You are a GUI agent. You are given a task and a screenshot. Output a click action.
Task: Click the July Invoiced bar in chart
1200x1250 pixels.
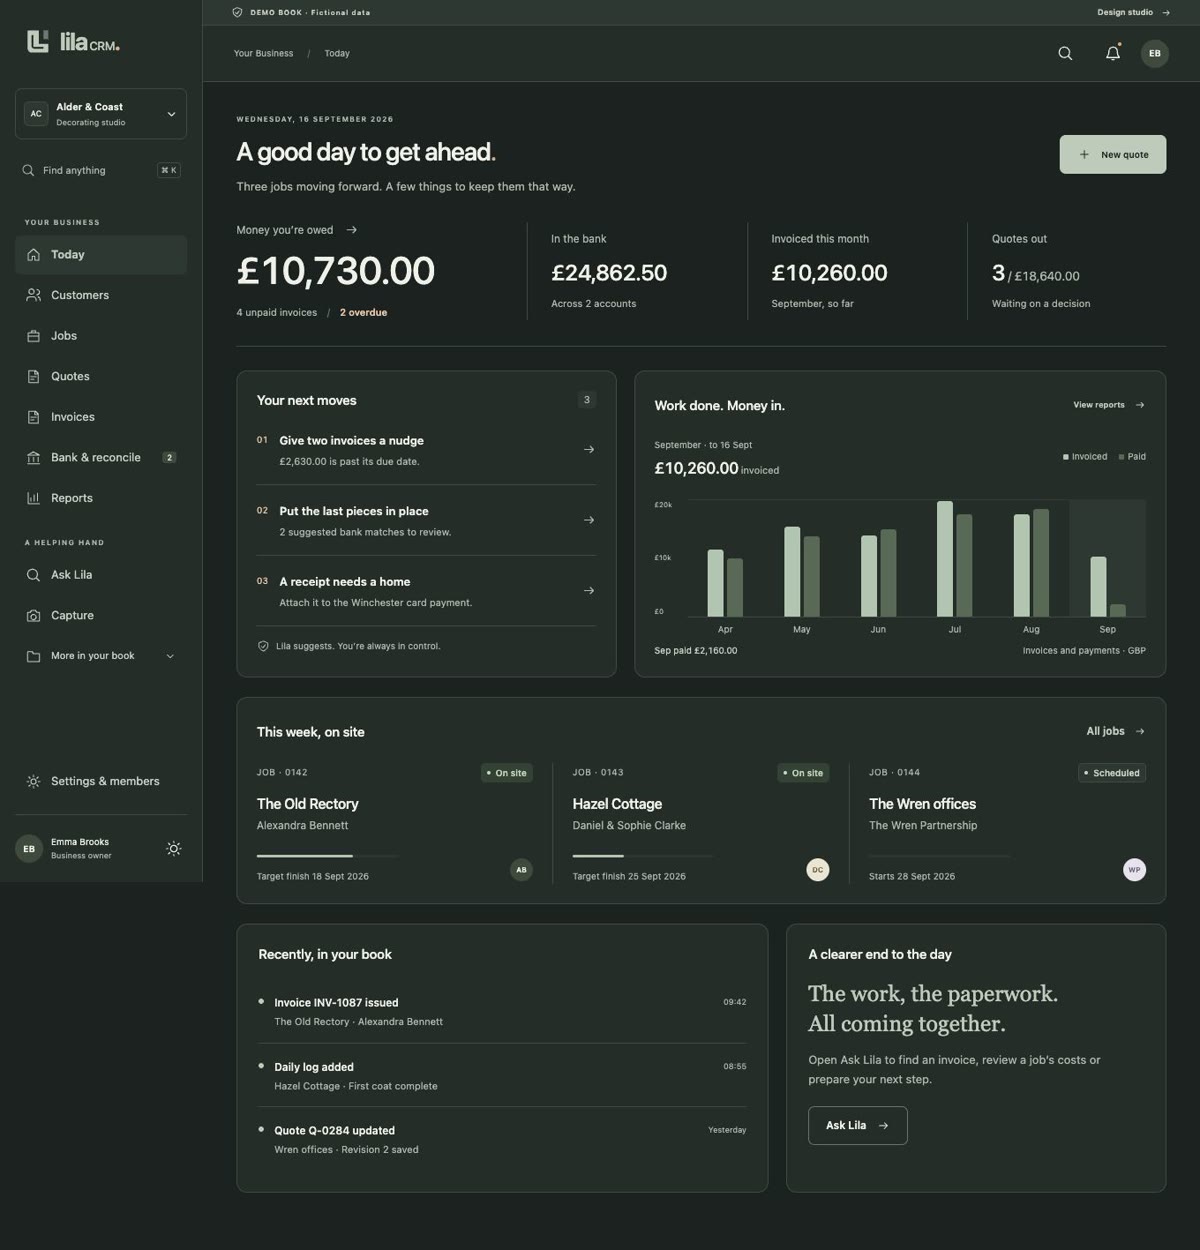[945, 559]
